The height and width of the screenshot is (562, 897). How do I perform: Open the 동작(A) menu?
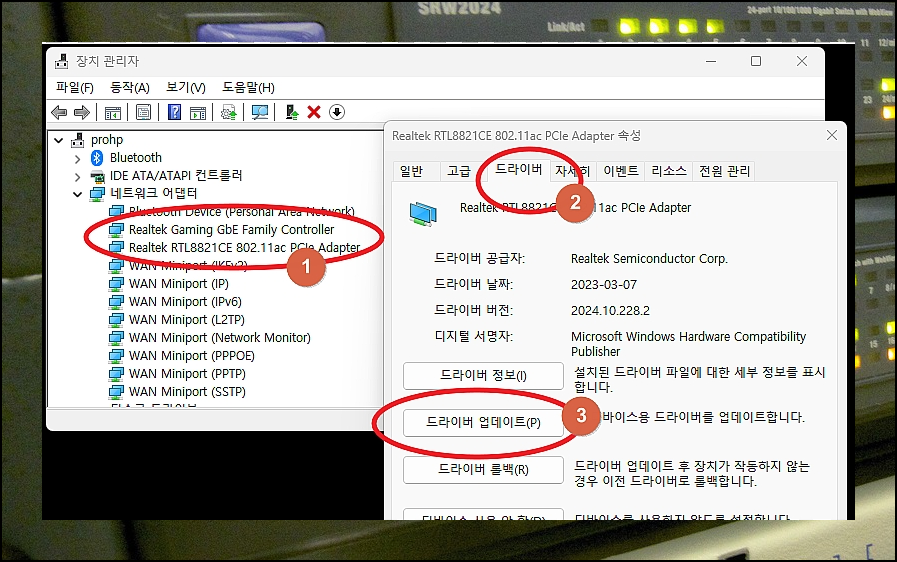[129, 88]
